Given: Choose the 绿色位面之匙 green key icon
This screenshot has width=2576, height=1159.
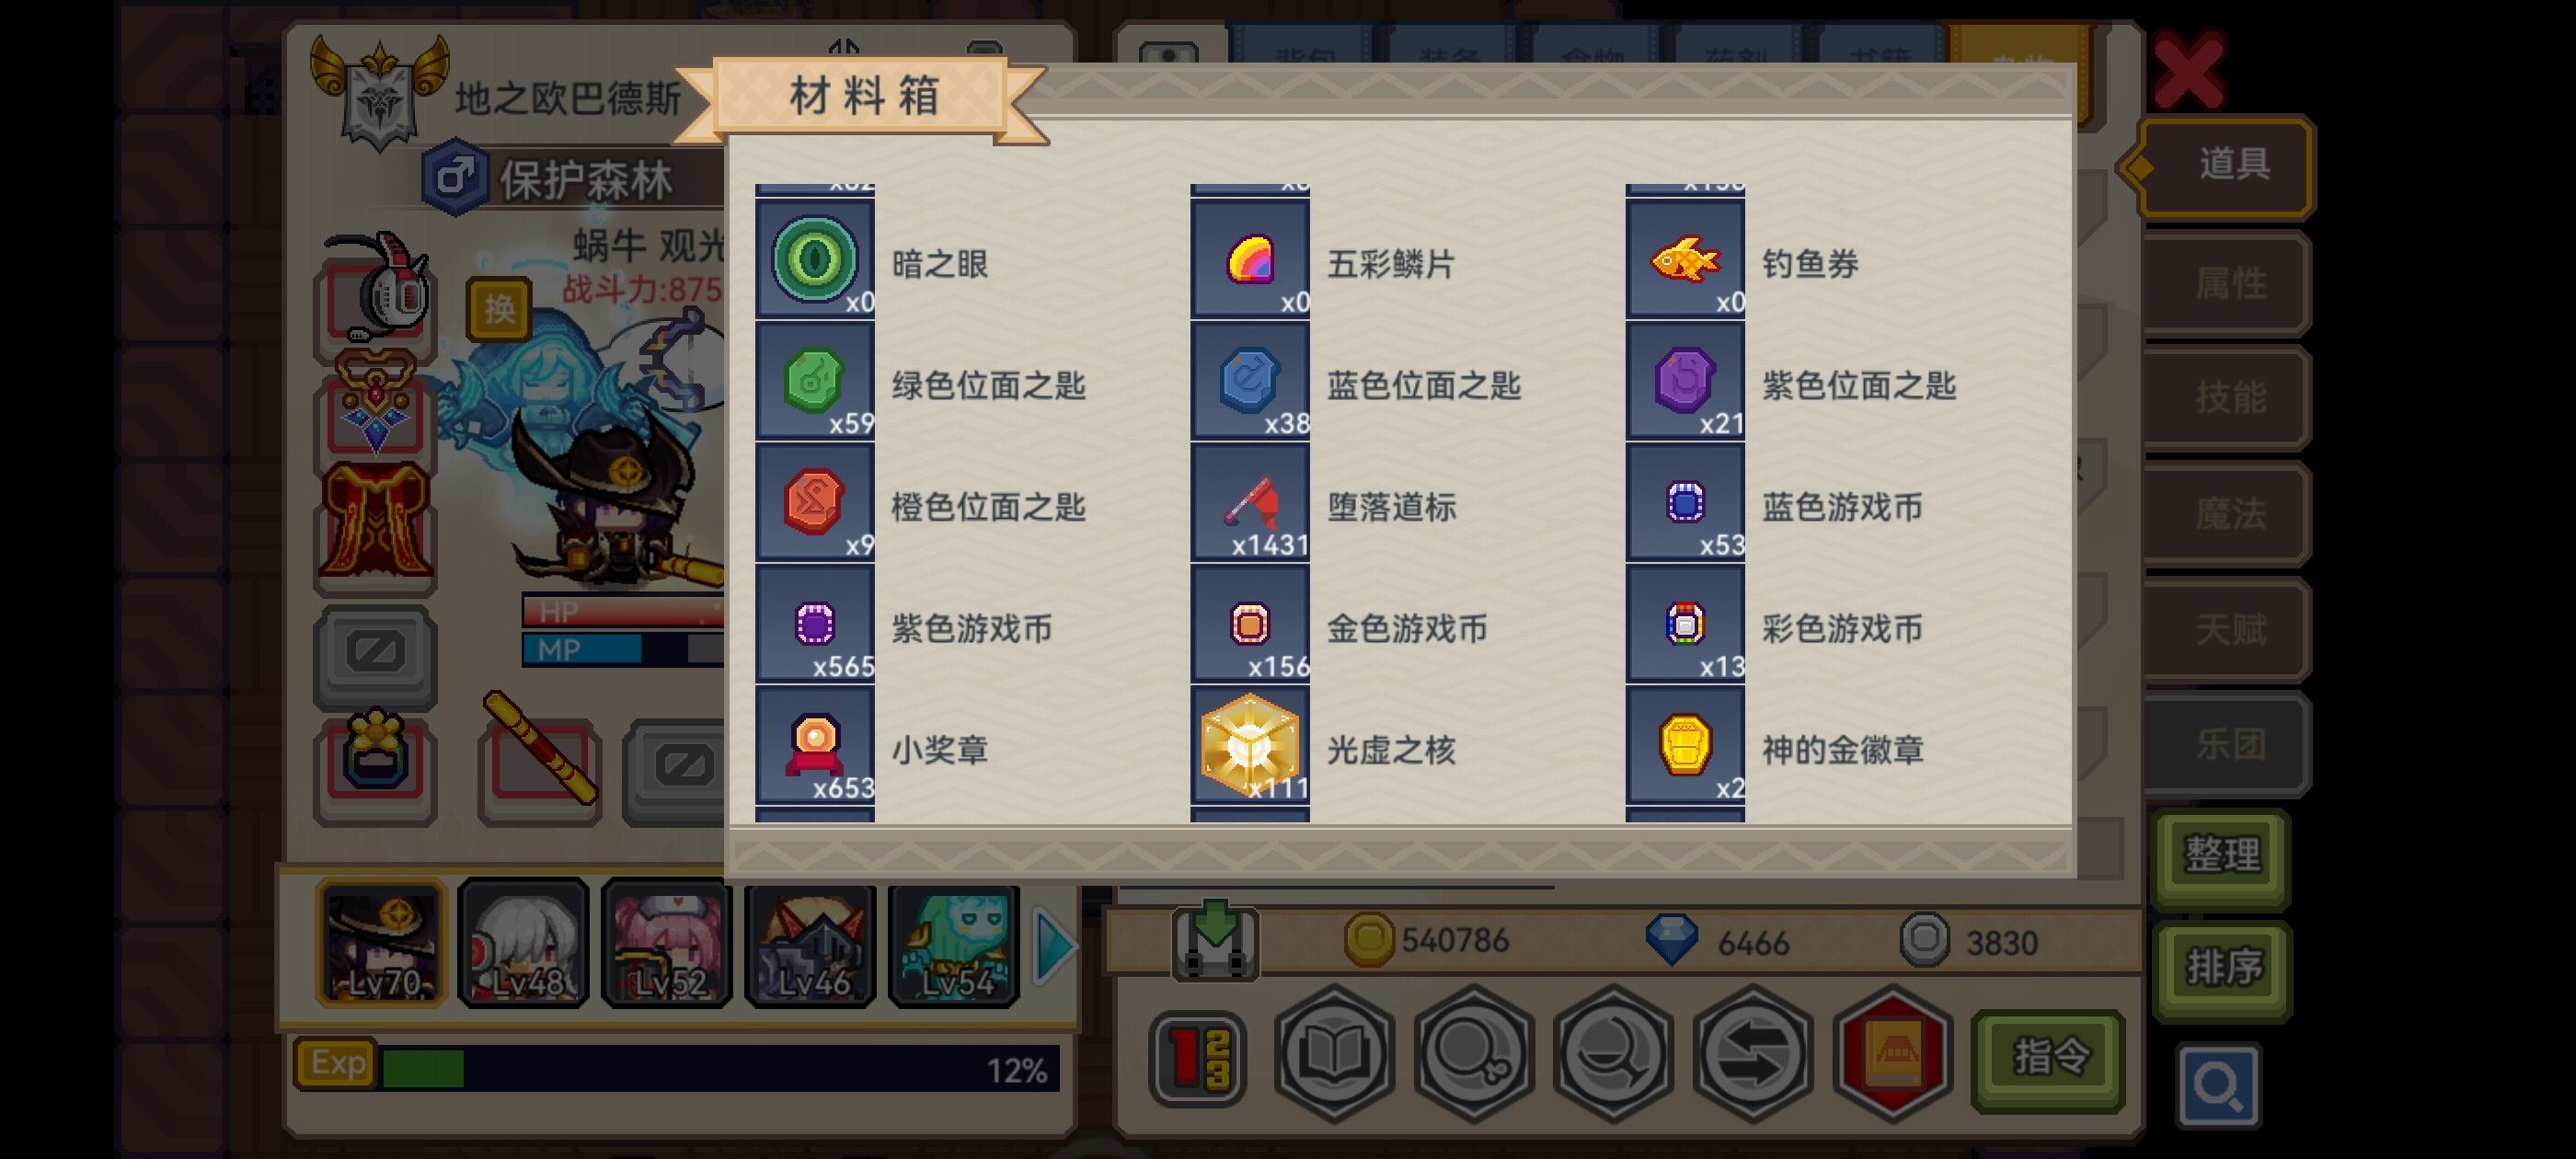Looking at the screenshot, I should pos(814,381).
